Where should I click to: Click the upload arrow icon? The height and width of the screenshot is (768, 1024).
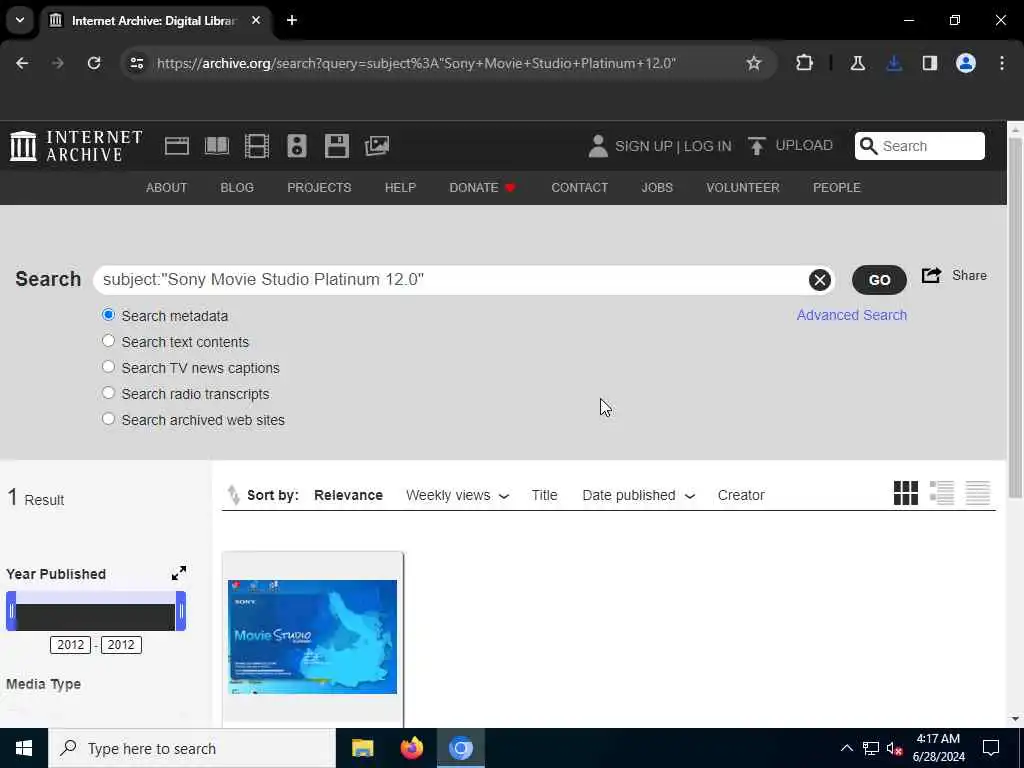click(x=756, y=146)
